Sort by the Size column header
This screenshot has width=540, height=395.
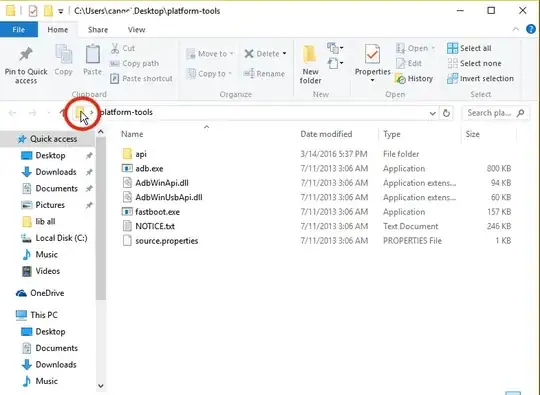(472, 134)
